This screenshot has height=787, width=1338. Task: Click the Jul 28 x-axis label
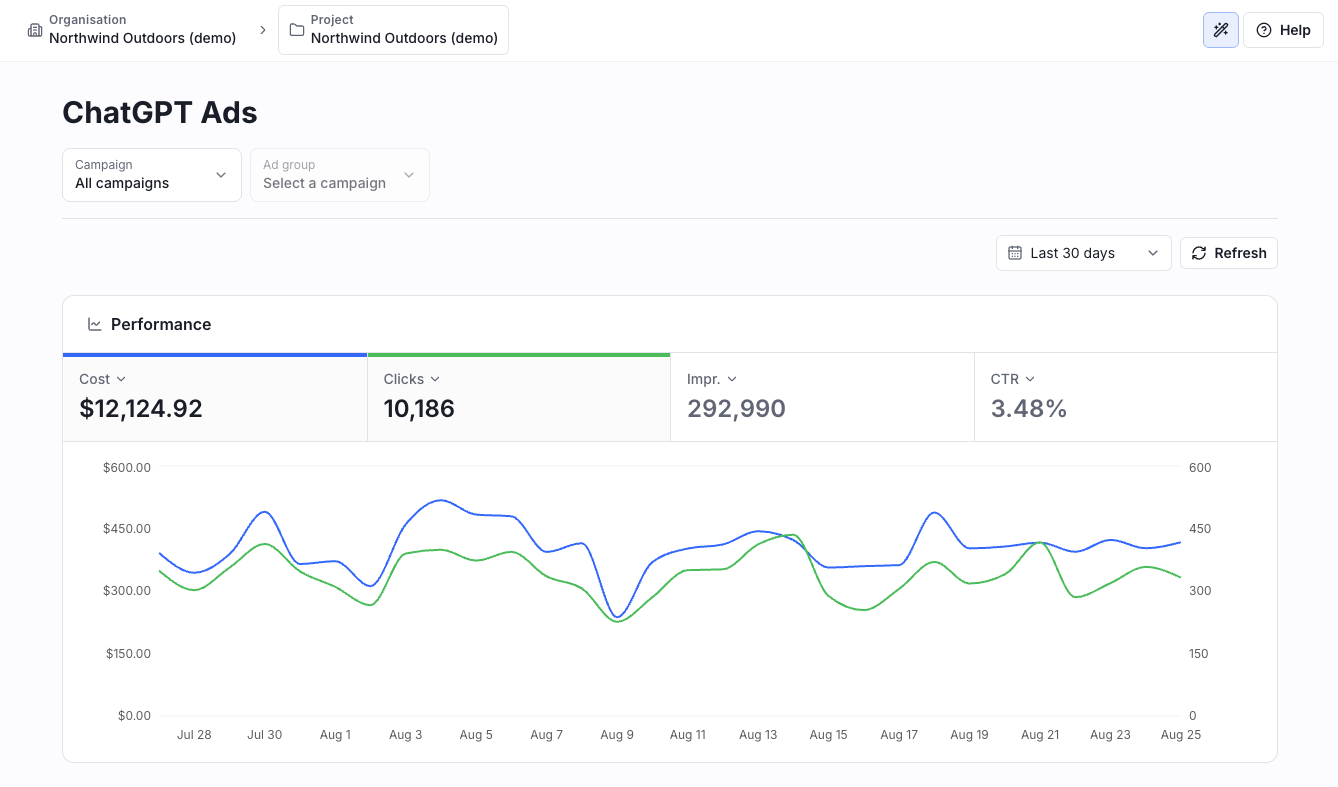[x=194, y=735]
